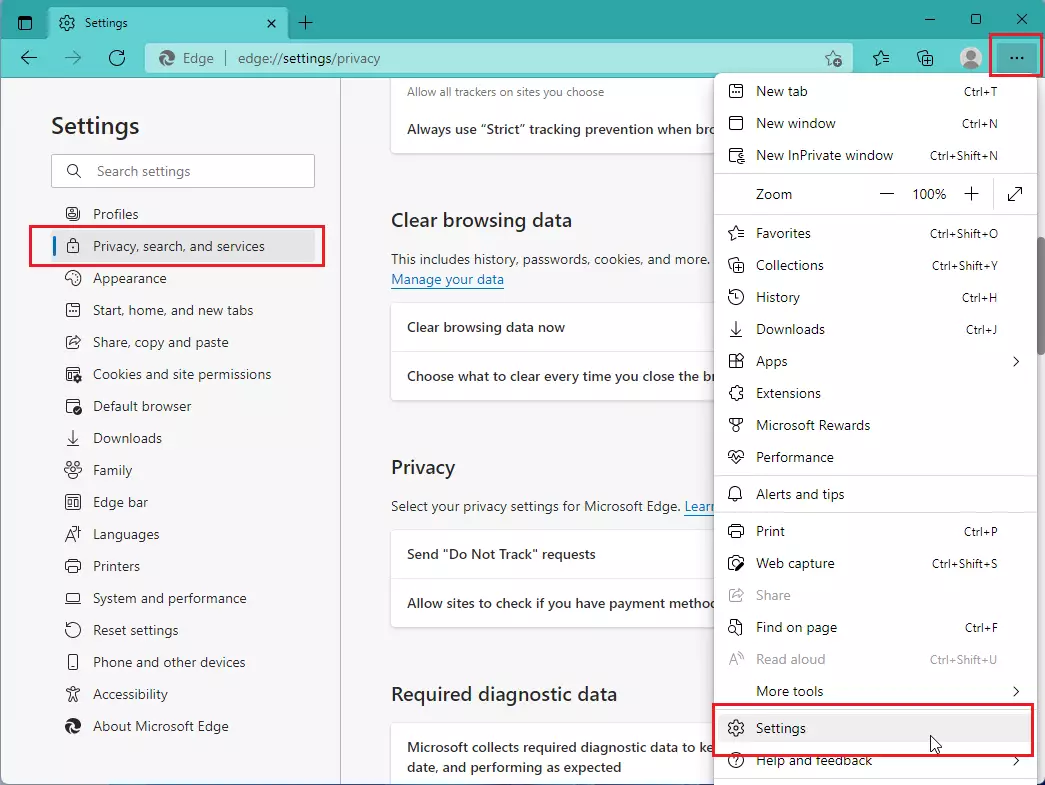This screenshot has width=1045, height=785.
Task: Click the profile avatar icon
Action: tap(970, 58)
